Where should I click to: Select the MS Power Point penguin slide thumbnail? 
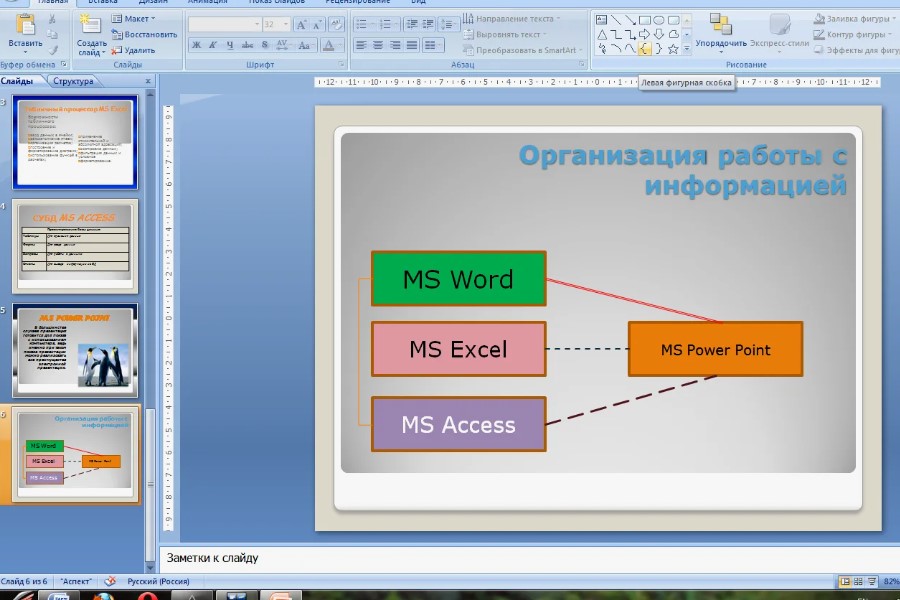tap(75, 351)
